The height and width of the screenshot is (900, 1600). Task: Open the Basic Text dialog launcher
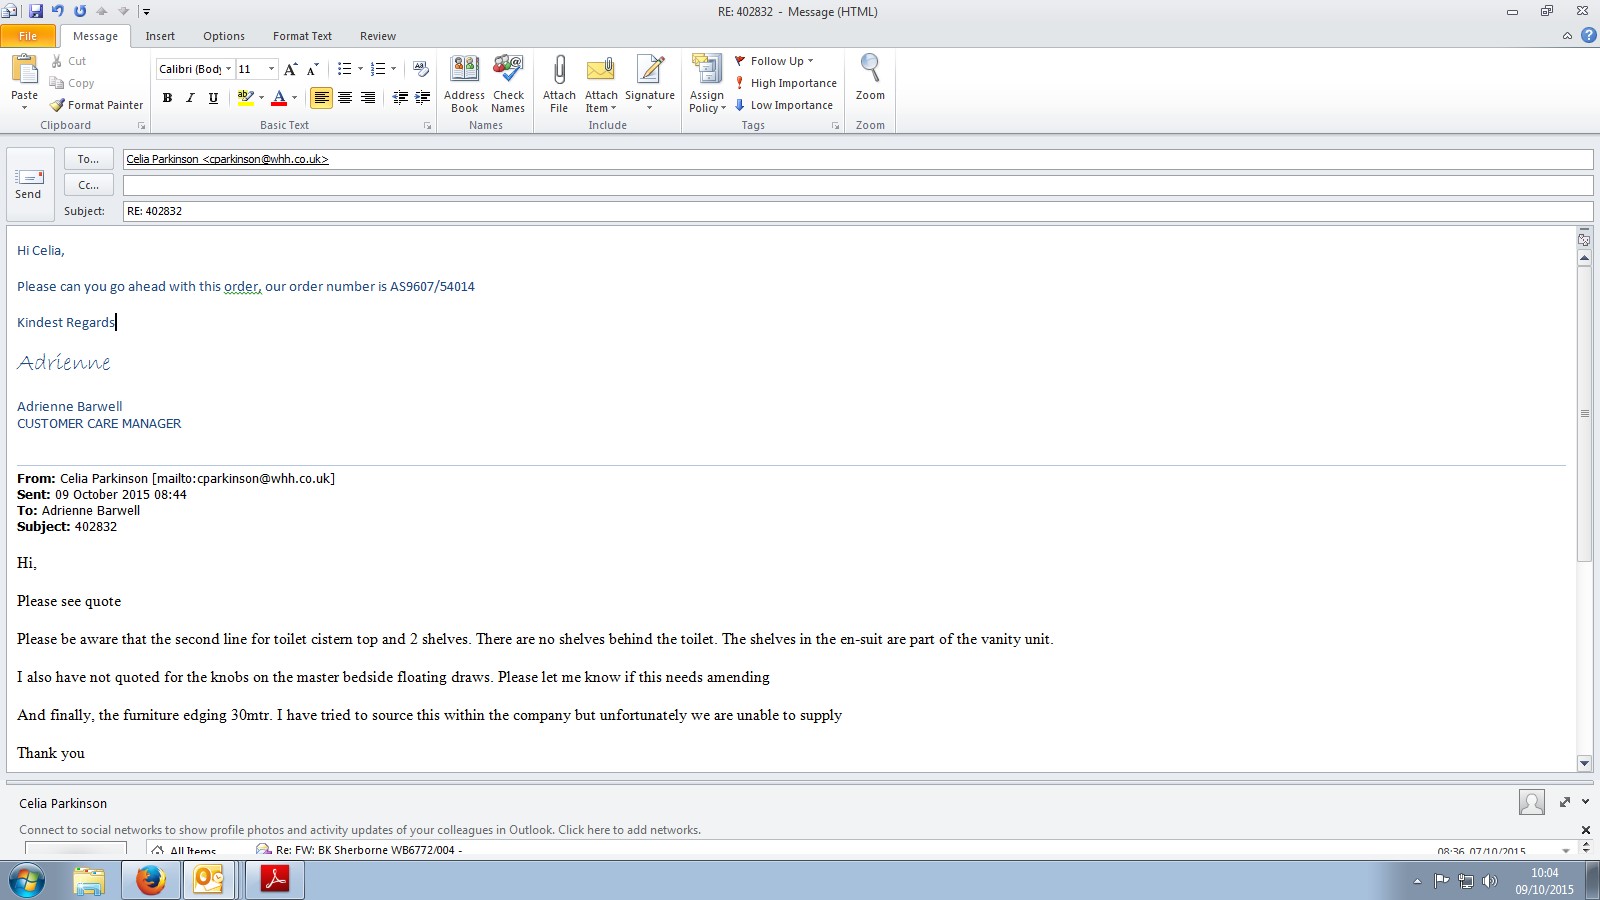427,126
